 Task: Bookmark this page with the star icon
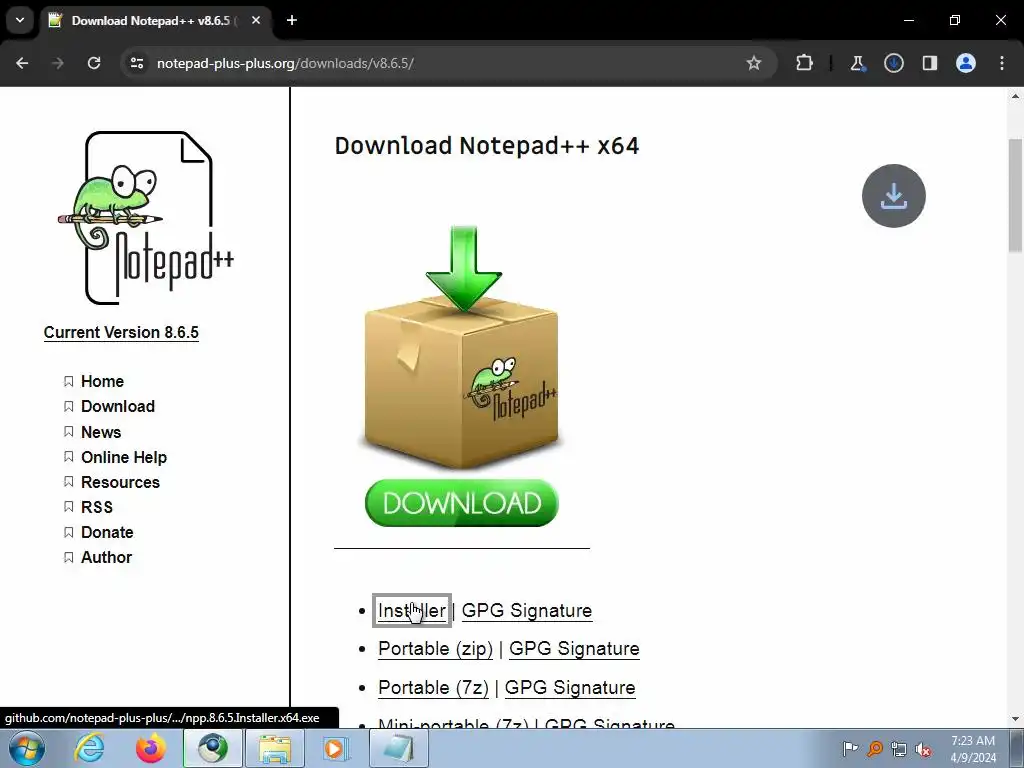[754, 63]
